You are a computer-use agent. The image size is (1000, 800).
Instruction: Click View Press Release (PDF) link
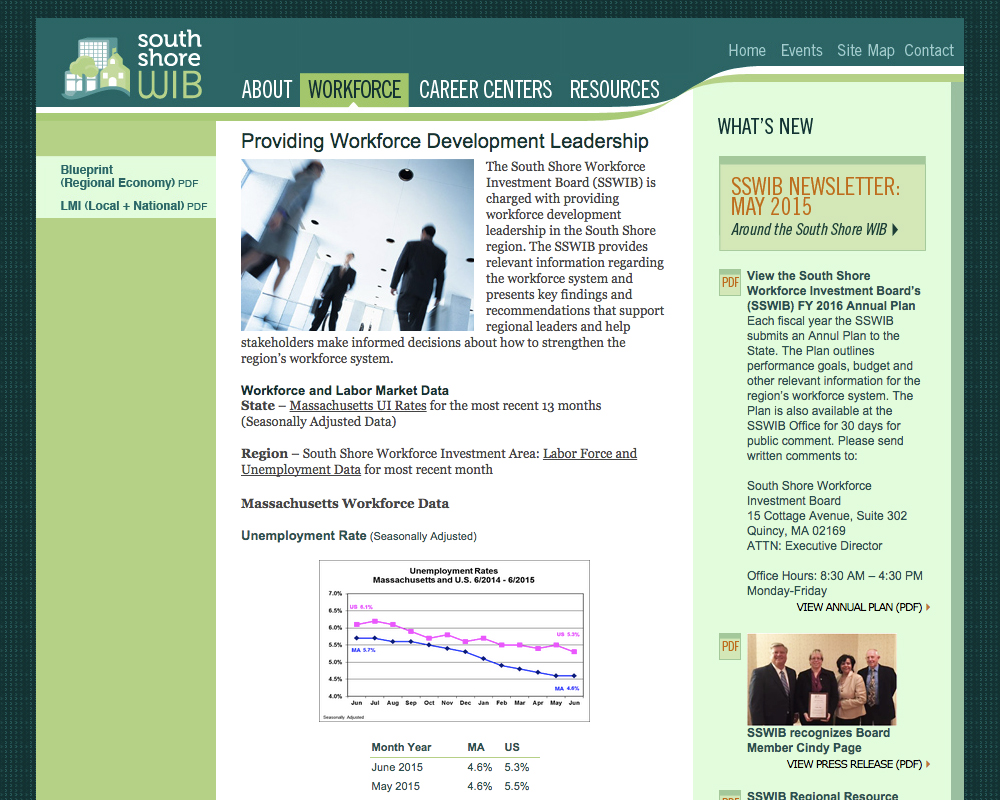[855, 764]
